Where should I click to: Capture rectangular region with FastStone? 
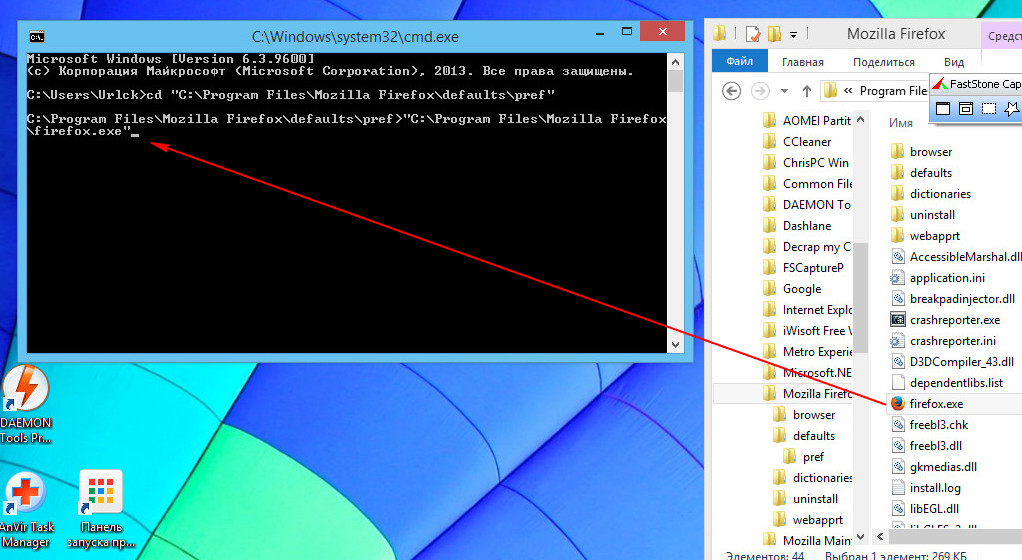click(989, 108)
